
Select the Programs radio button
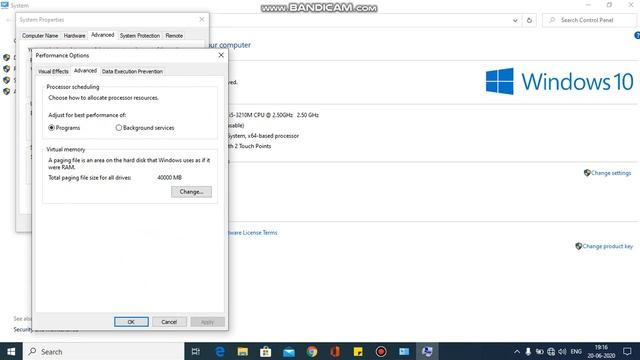51,128
